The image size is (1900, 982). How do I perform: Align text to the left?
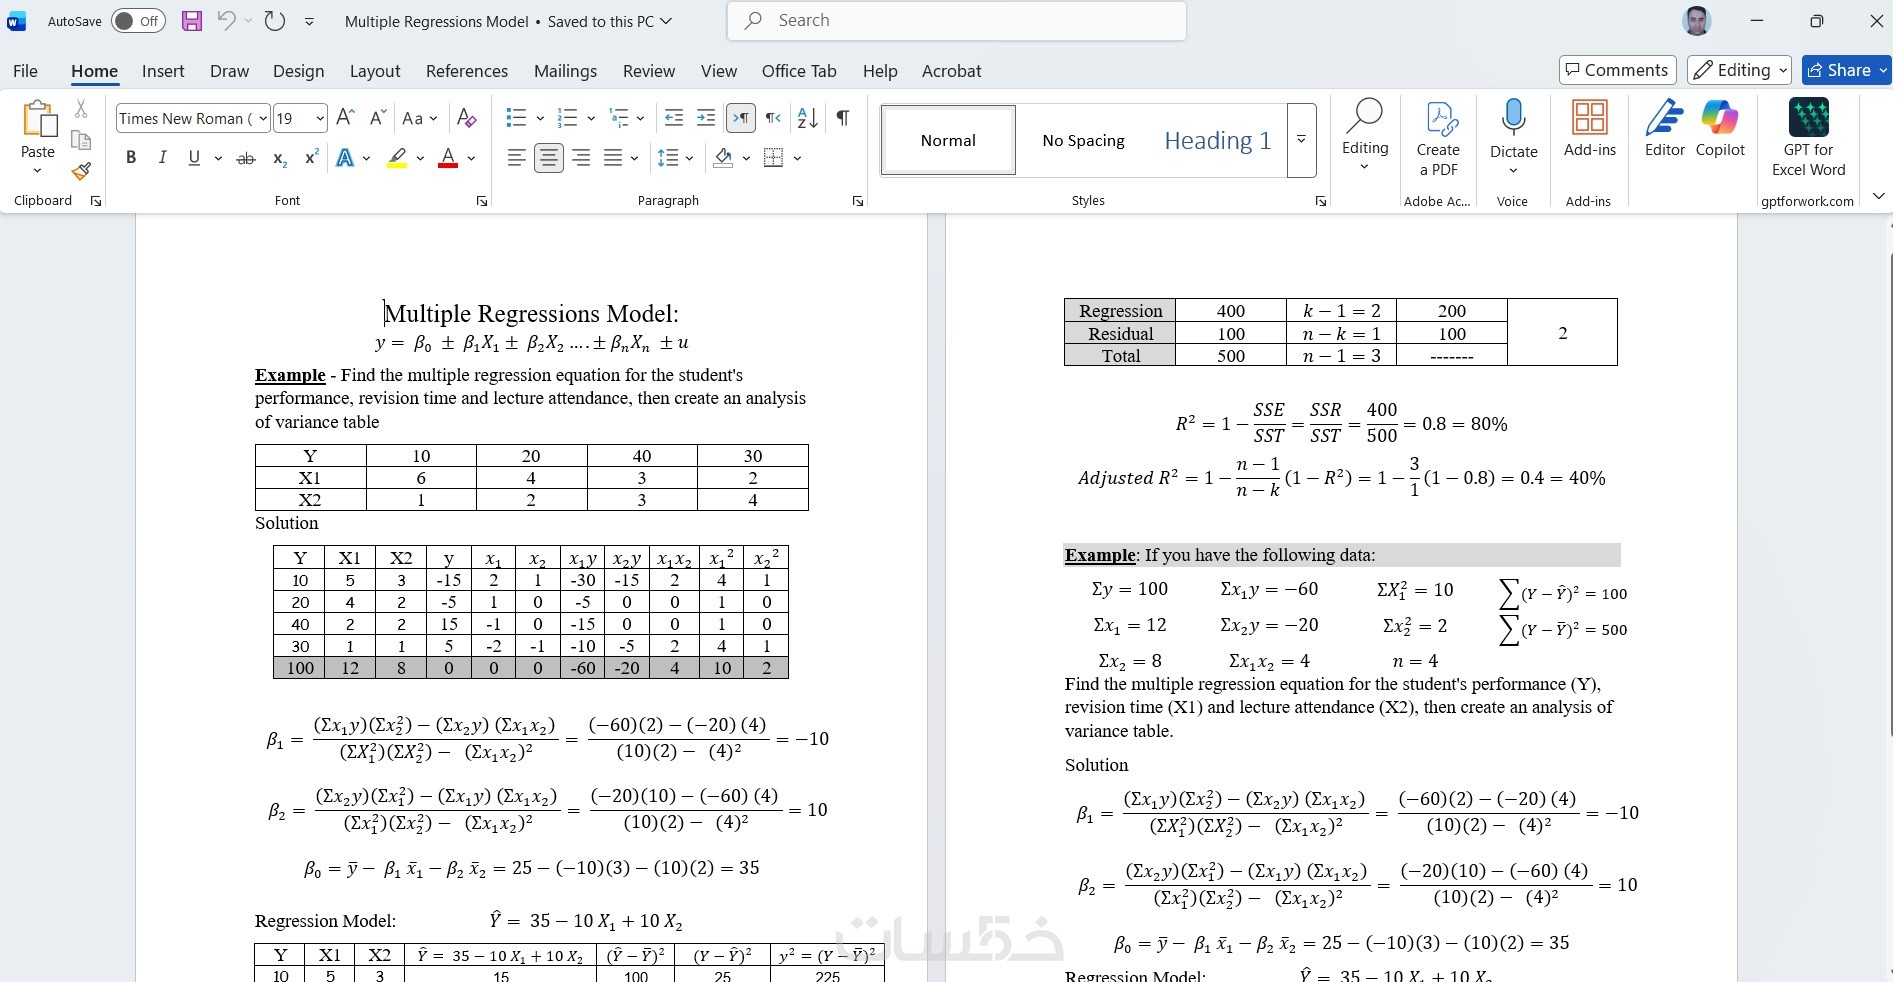click(x=517, y=158)
